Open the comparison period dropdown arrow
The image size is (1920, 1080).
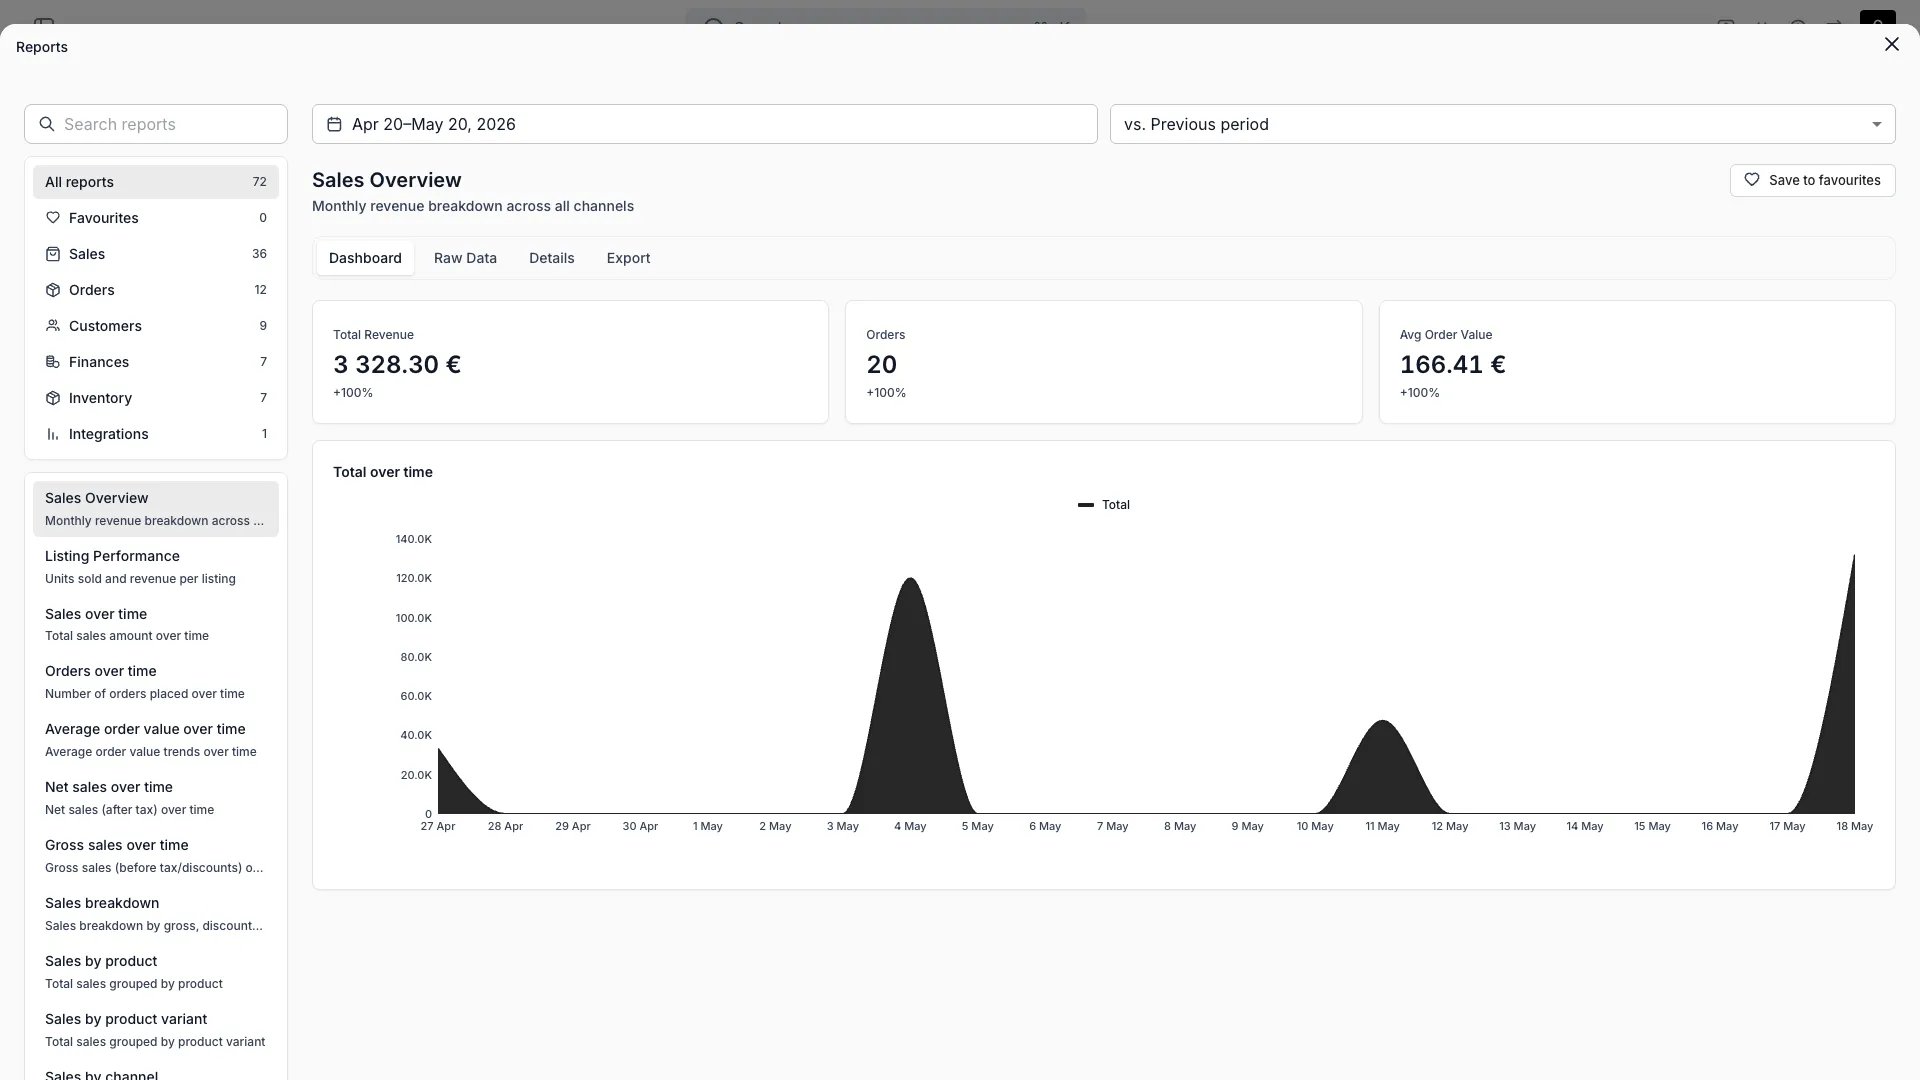1876,124
